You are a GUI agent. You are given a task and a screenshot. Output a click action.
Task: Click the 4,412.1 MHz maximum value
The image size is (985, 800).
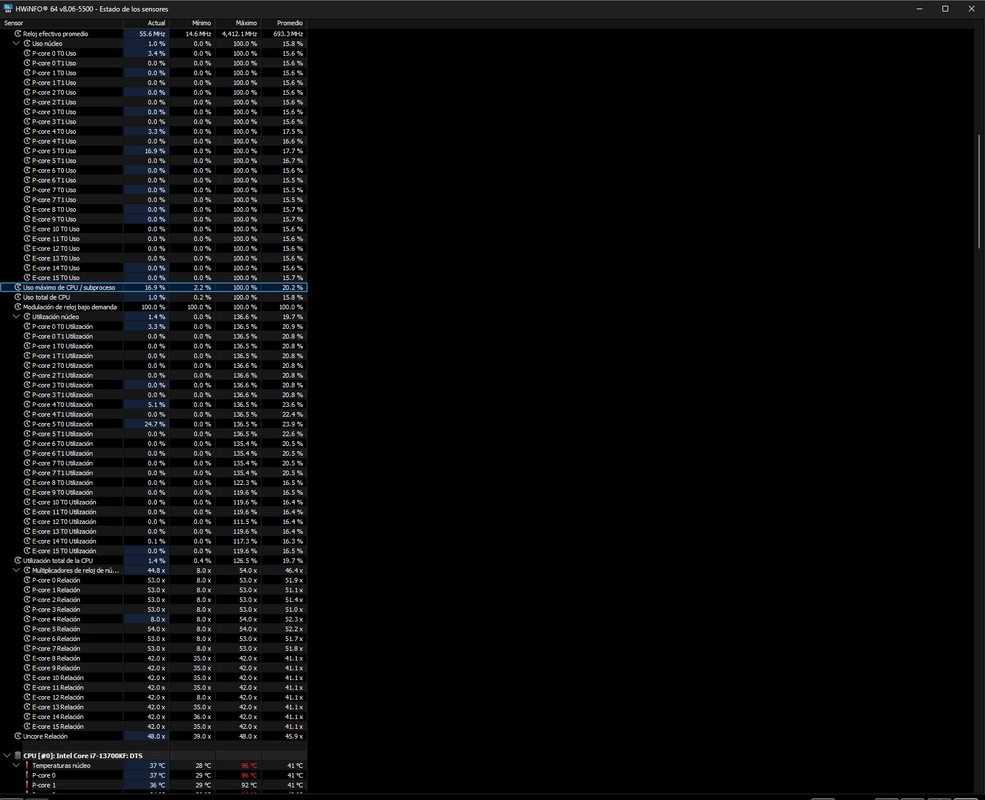(x=239, y=34)
